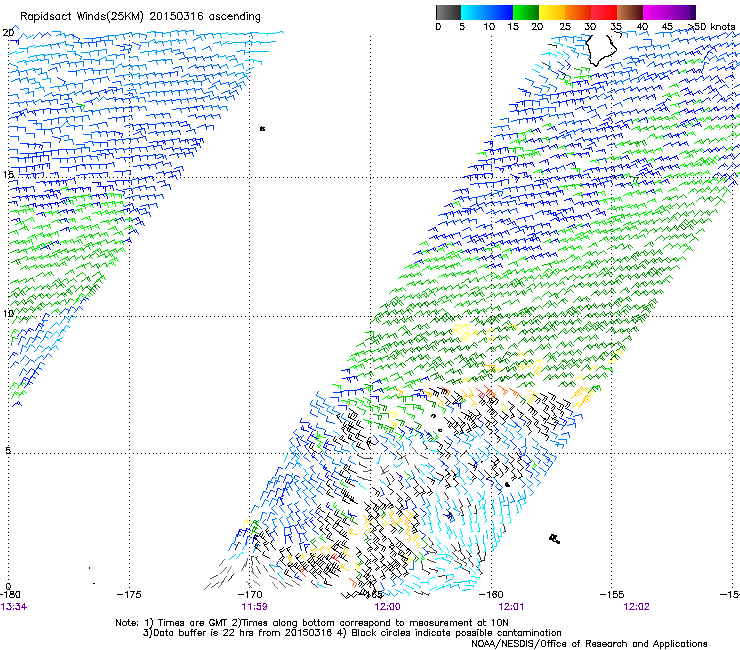The width and height of the screenshot is (740, 650).
Task: Click the purple time stamp '12:01'
Action: click(512, 607)
